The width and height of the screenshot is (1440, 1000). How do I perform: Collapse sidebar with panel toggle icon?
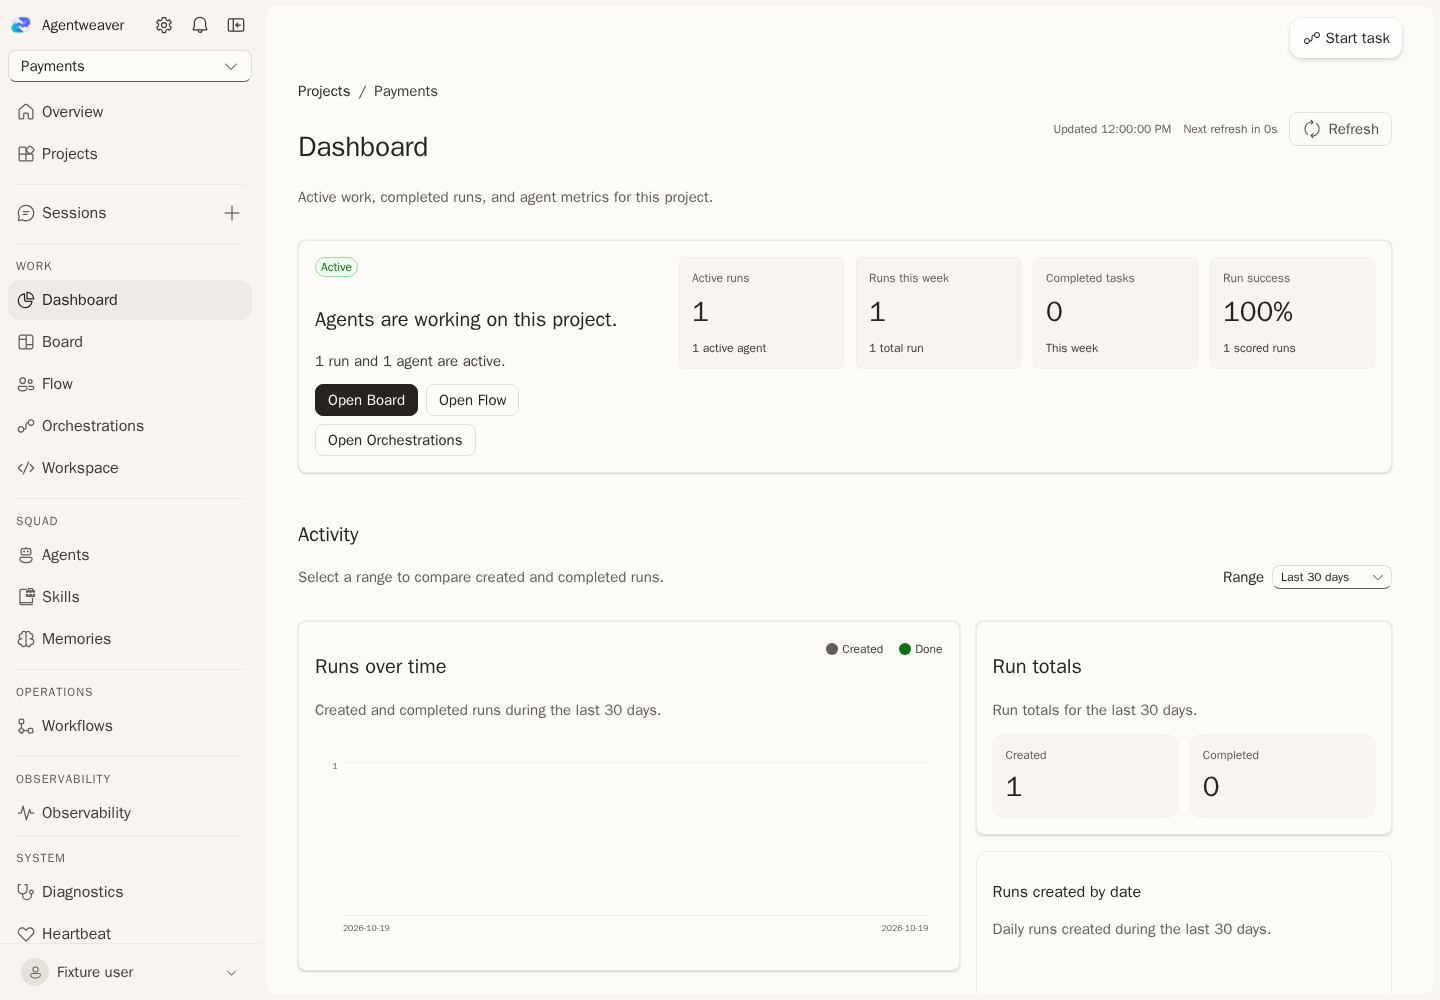[236, 25]
